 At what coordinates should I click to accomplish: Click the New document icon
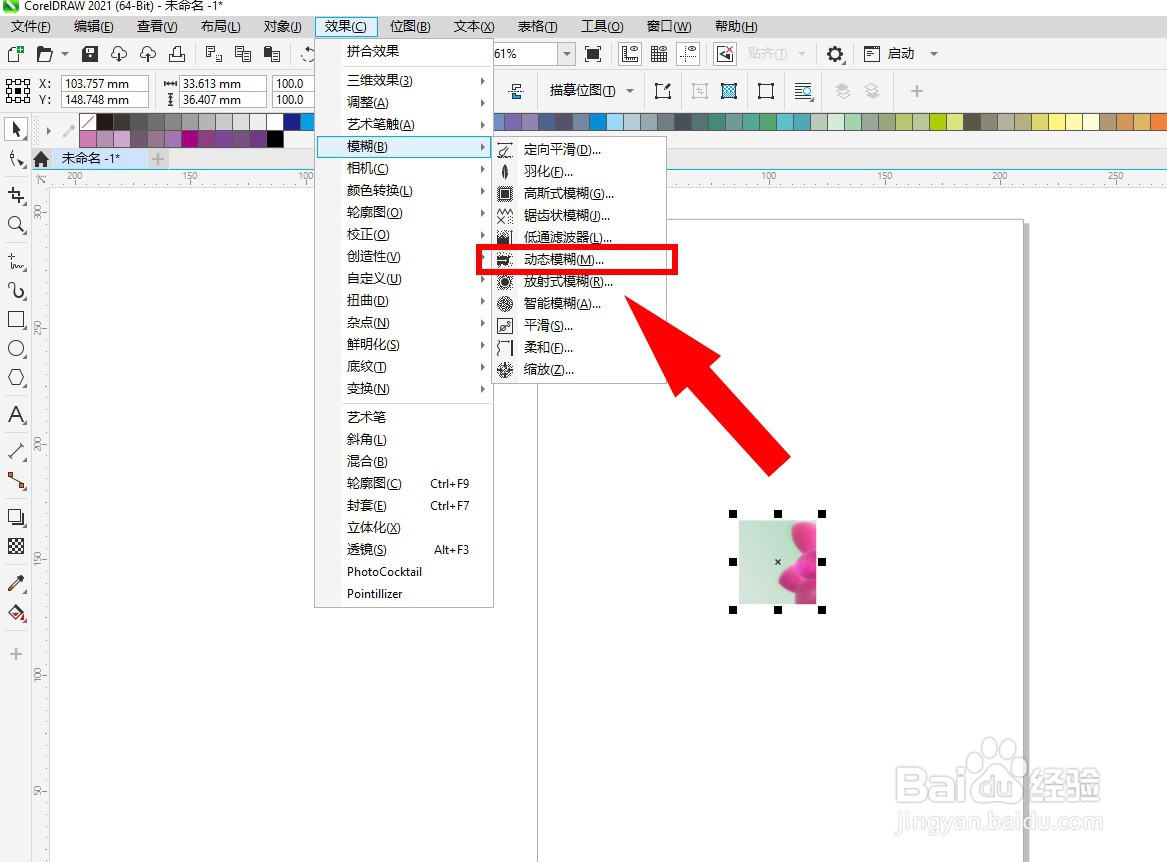[x=16, y=54]
